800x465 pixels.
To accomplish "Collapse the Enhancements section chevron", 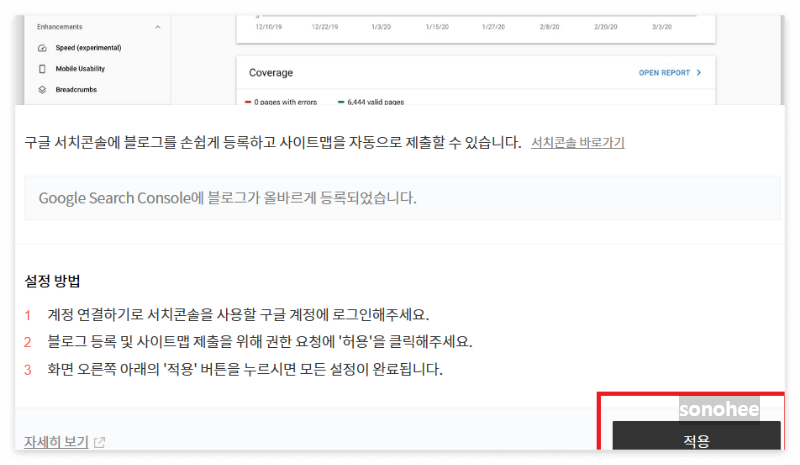I will (x=158, y=27).
